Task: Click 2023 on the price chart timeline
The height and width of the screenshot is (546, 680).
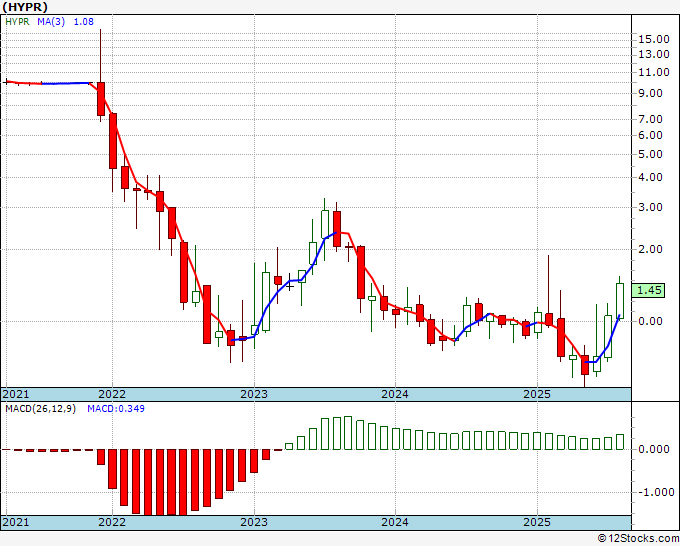Action: (254, 394)
